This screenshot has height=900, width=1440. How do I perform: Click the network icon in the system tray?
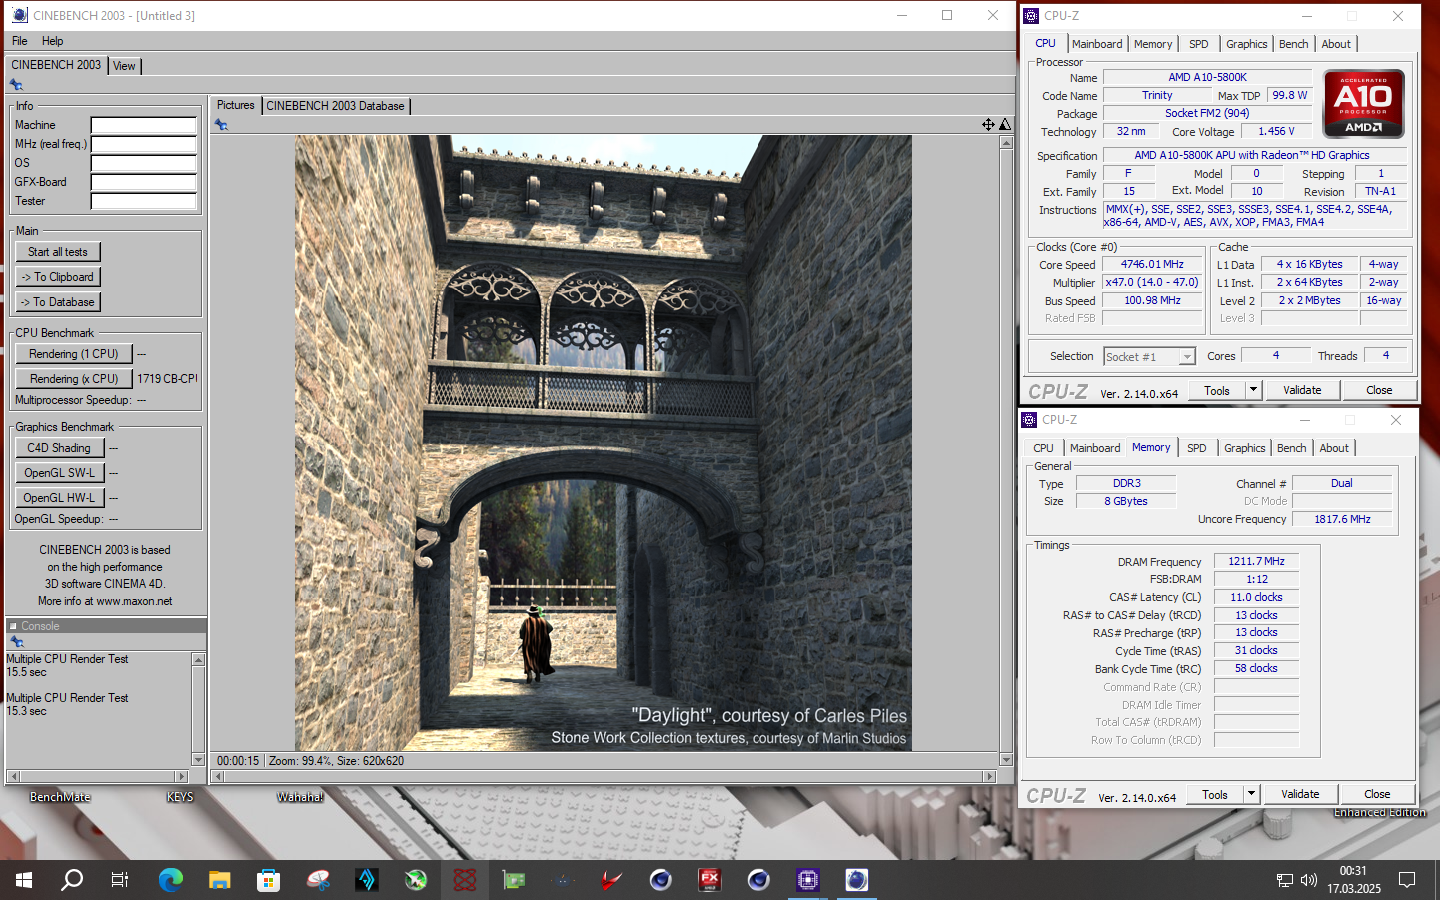tap(1285, 880)
